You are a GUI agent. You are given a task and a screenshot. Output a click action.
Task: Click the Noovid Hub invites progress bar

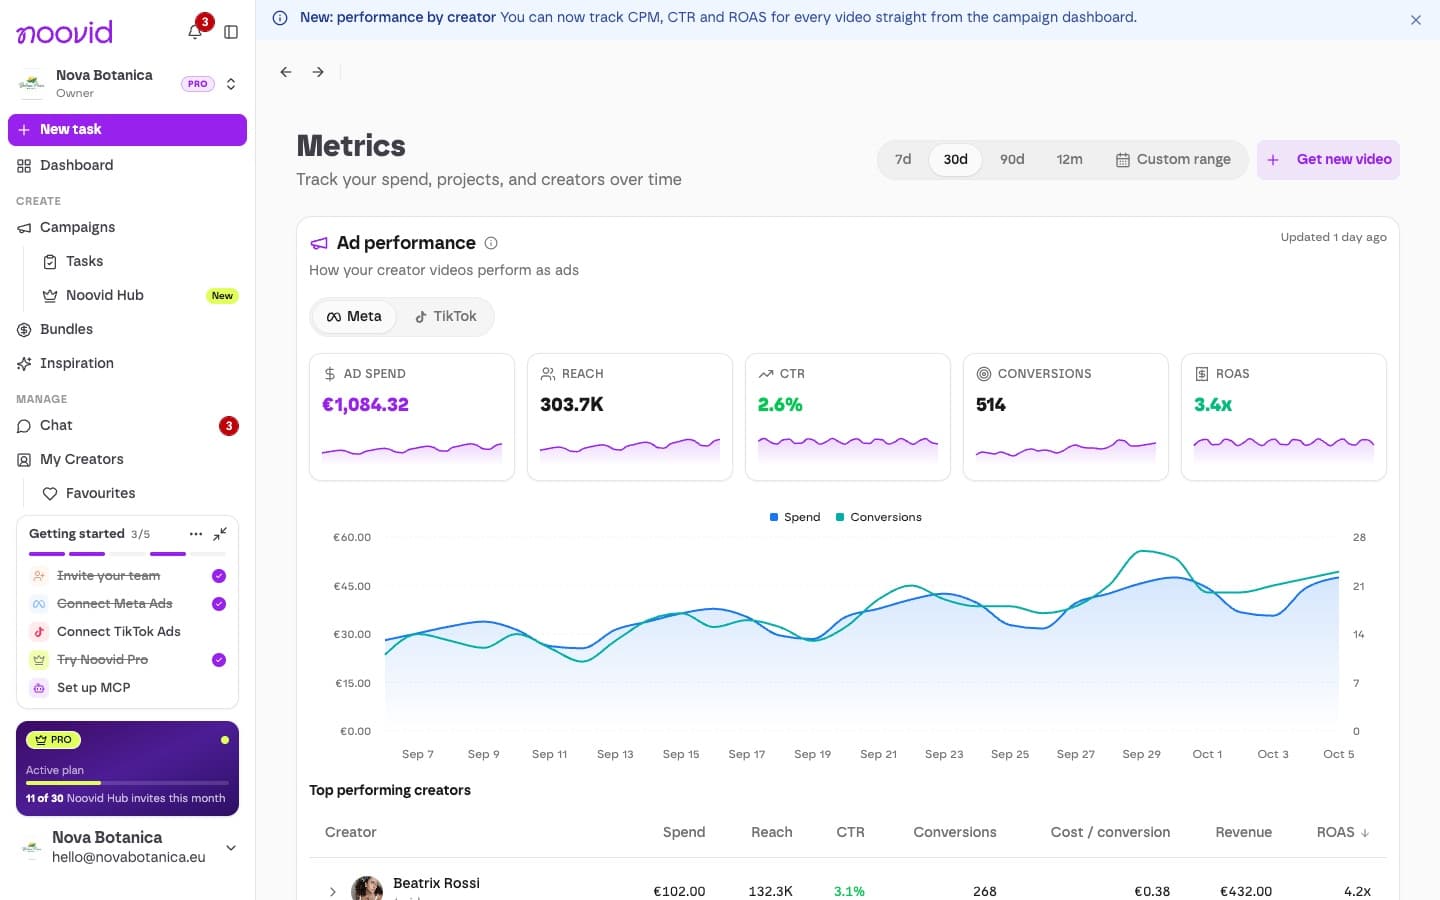click(x=127, y=783)
